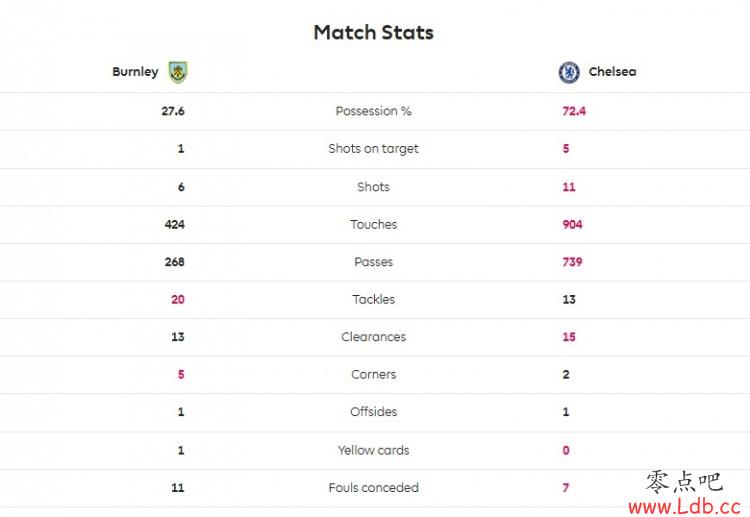Viewport: 750px width, 517px height.
Task: Select Chelsea's 904 touches value
Action: coord(572,224)
